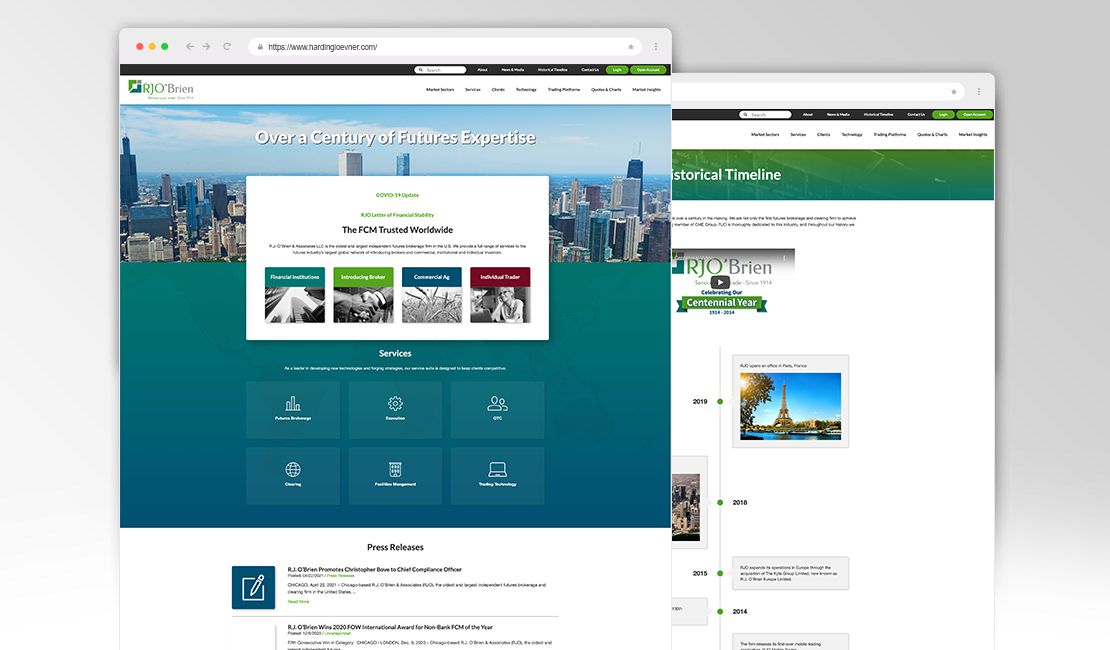Click the 2014 timeline marker dot
This screenshot has height=650, width=1110.
[720, 611]
